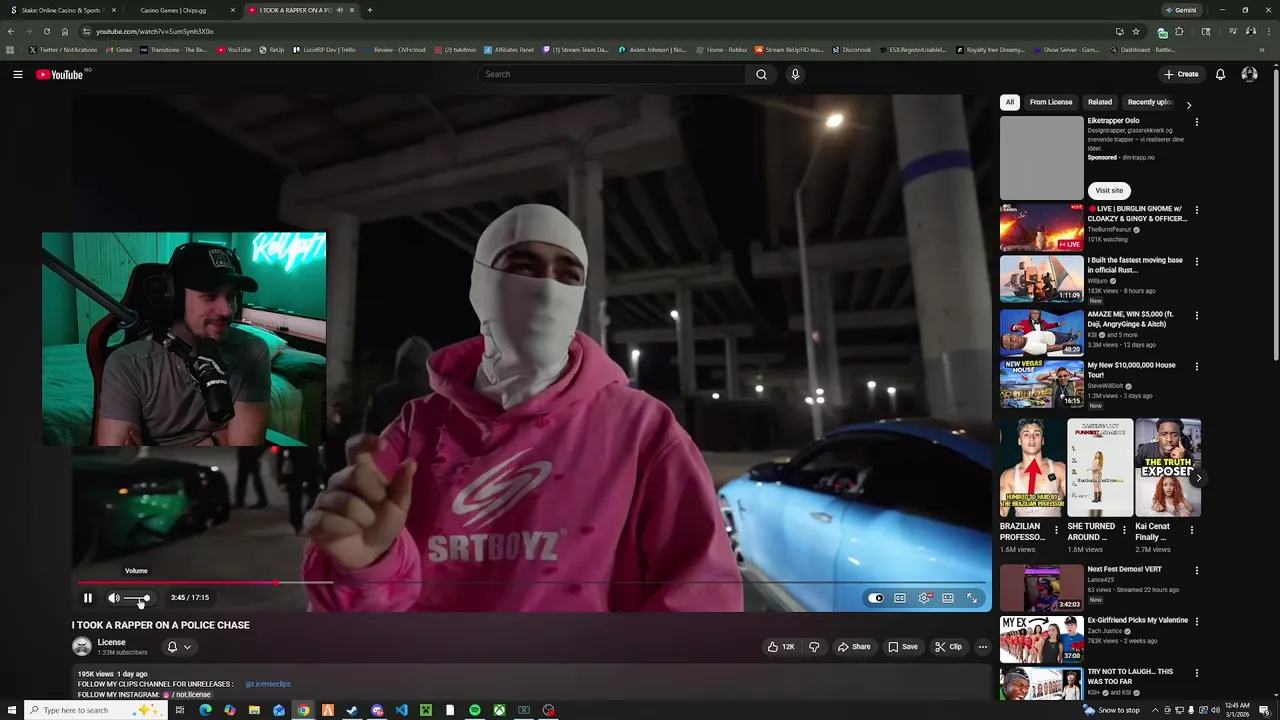This screenshot has width=1280, height=720.
Task: Go to the YouTube home logo
Action: (x=60, y=74)
